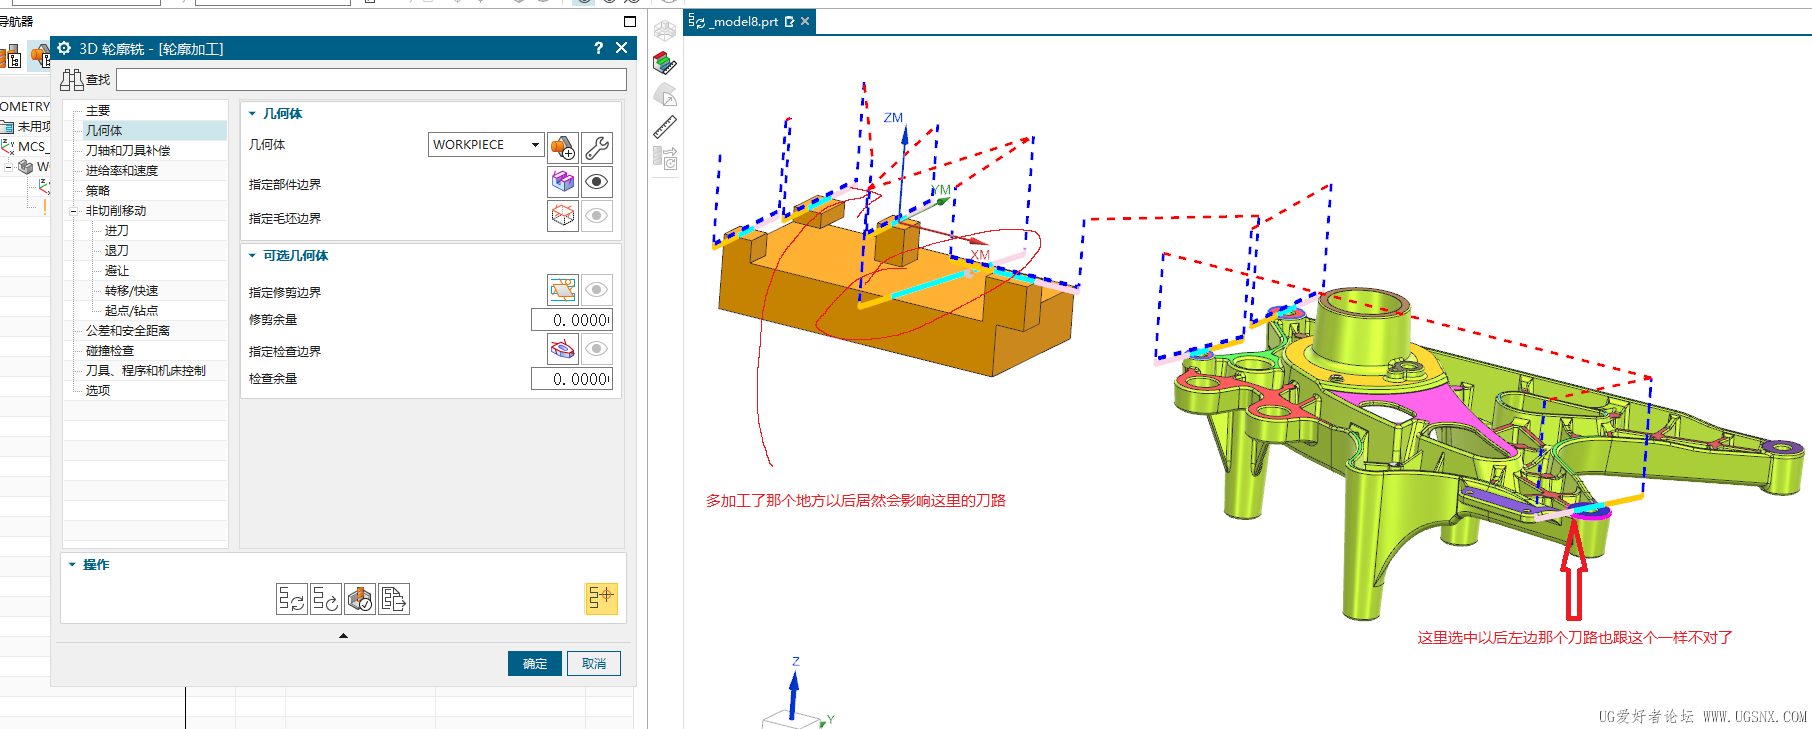Select 进刀 under 非切削移动

[x=117, y=231]
